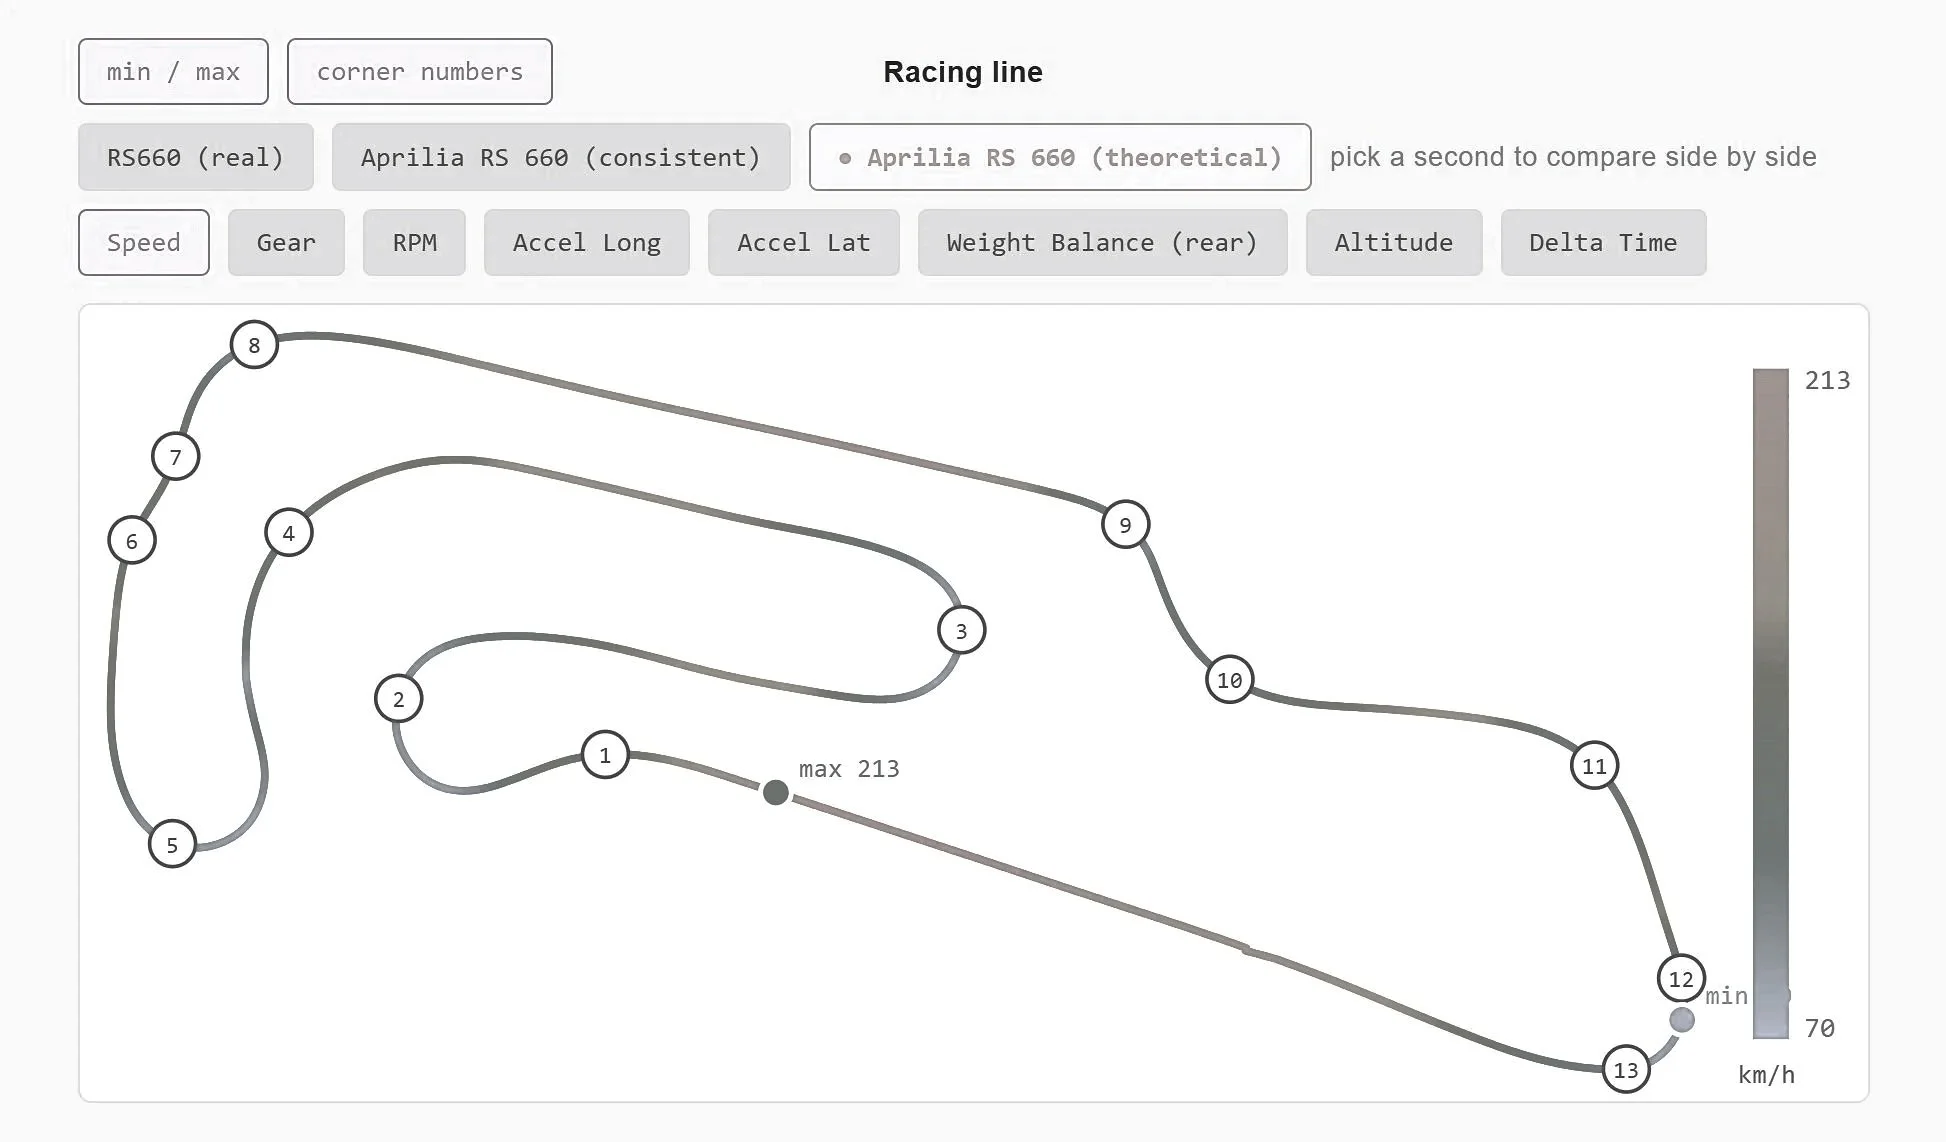Open Weight Balance (rear) channel
The width and height of the screenshot is (1946, 1142).
tap(1102, 242)
